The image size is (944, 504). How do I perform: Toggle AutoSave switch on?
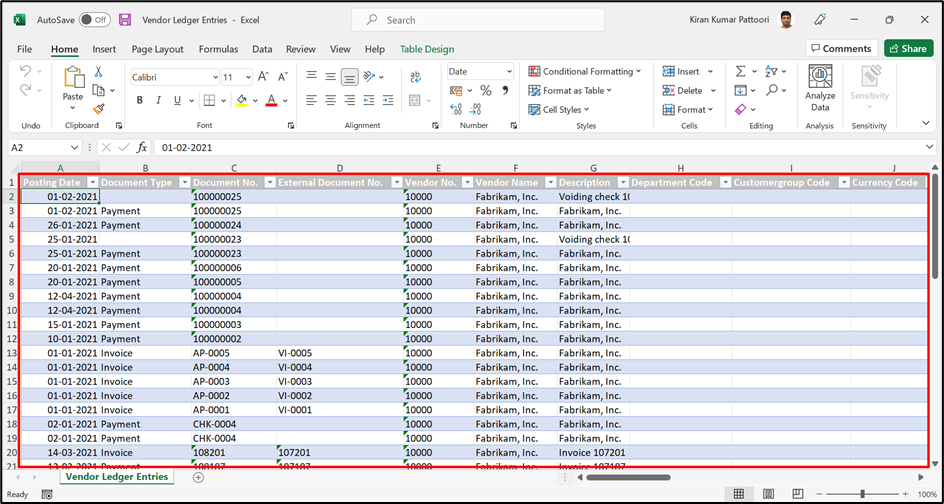point(94,20)
